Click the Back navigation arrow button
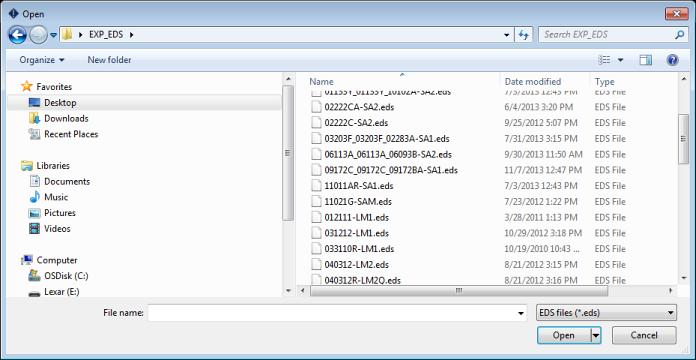The image size is (696, 360). pos(17,35)
